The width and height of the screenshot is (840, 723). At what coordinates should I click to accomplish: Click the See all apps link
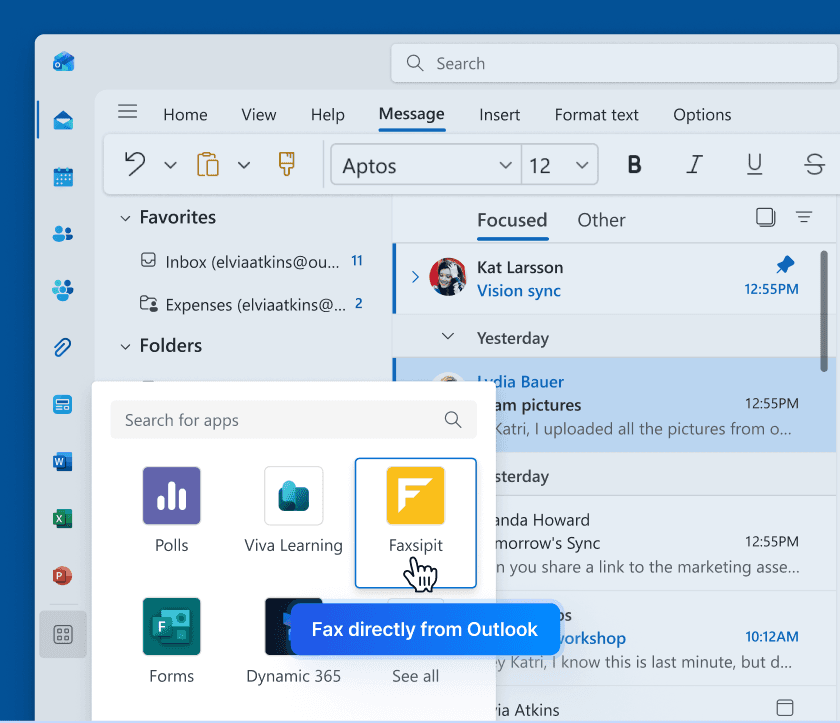(416, 676)
